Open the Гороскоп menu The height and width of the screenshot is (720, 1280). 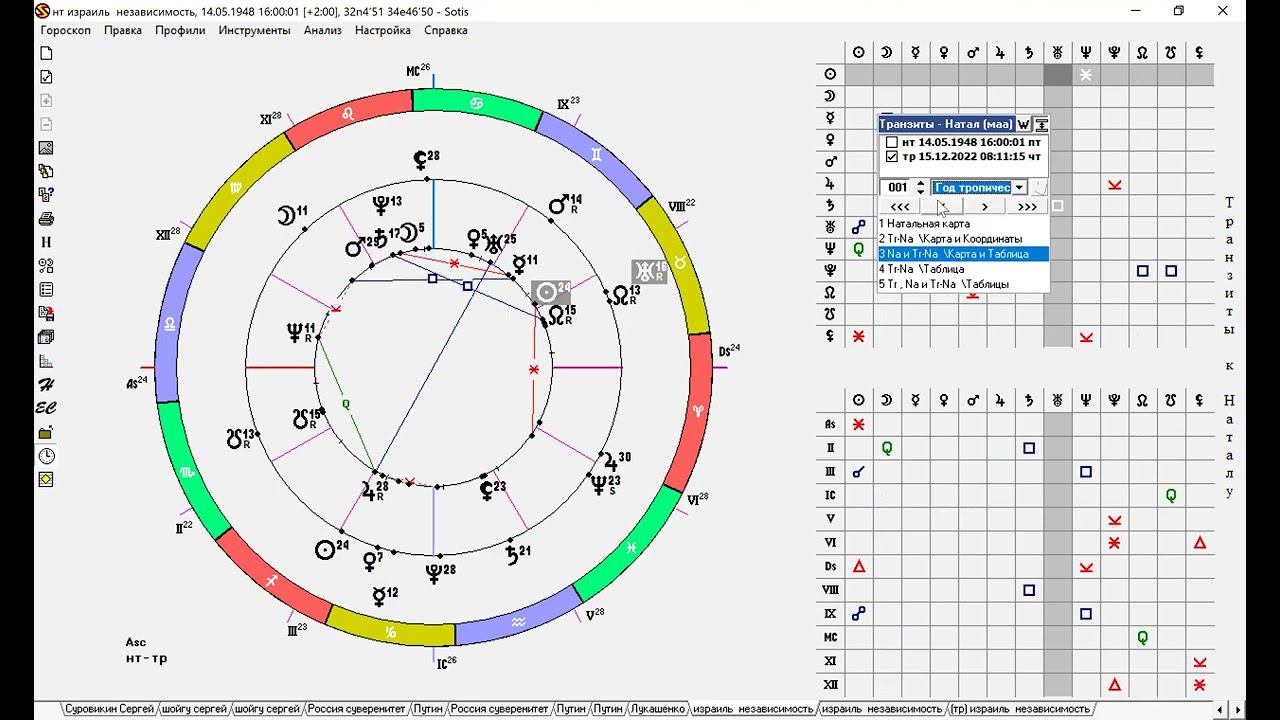[x=65, y=30]
